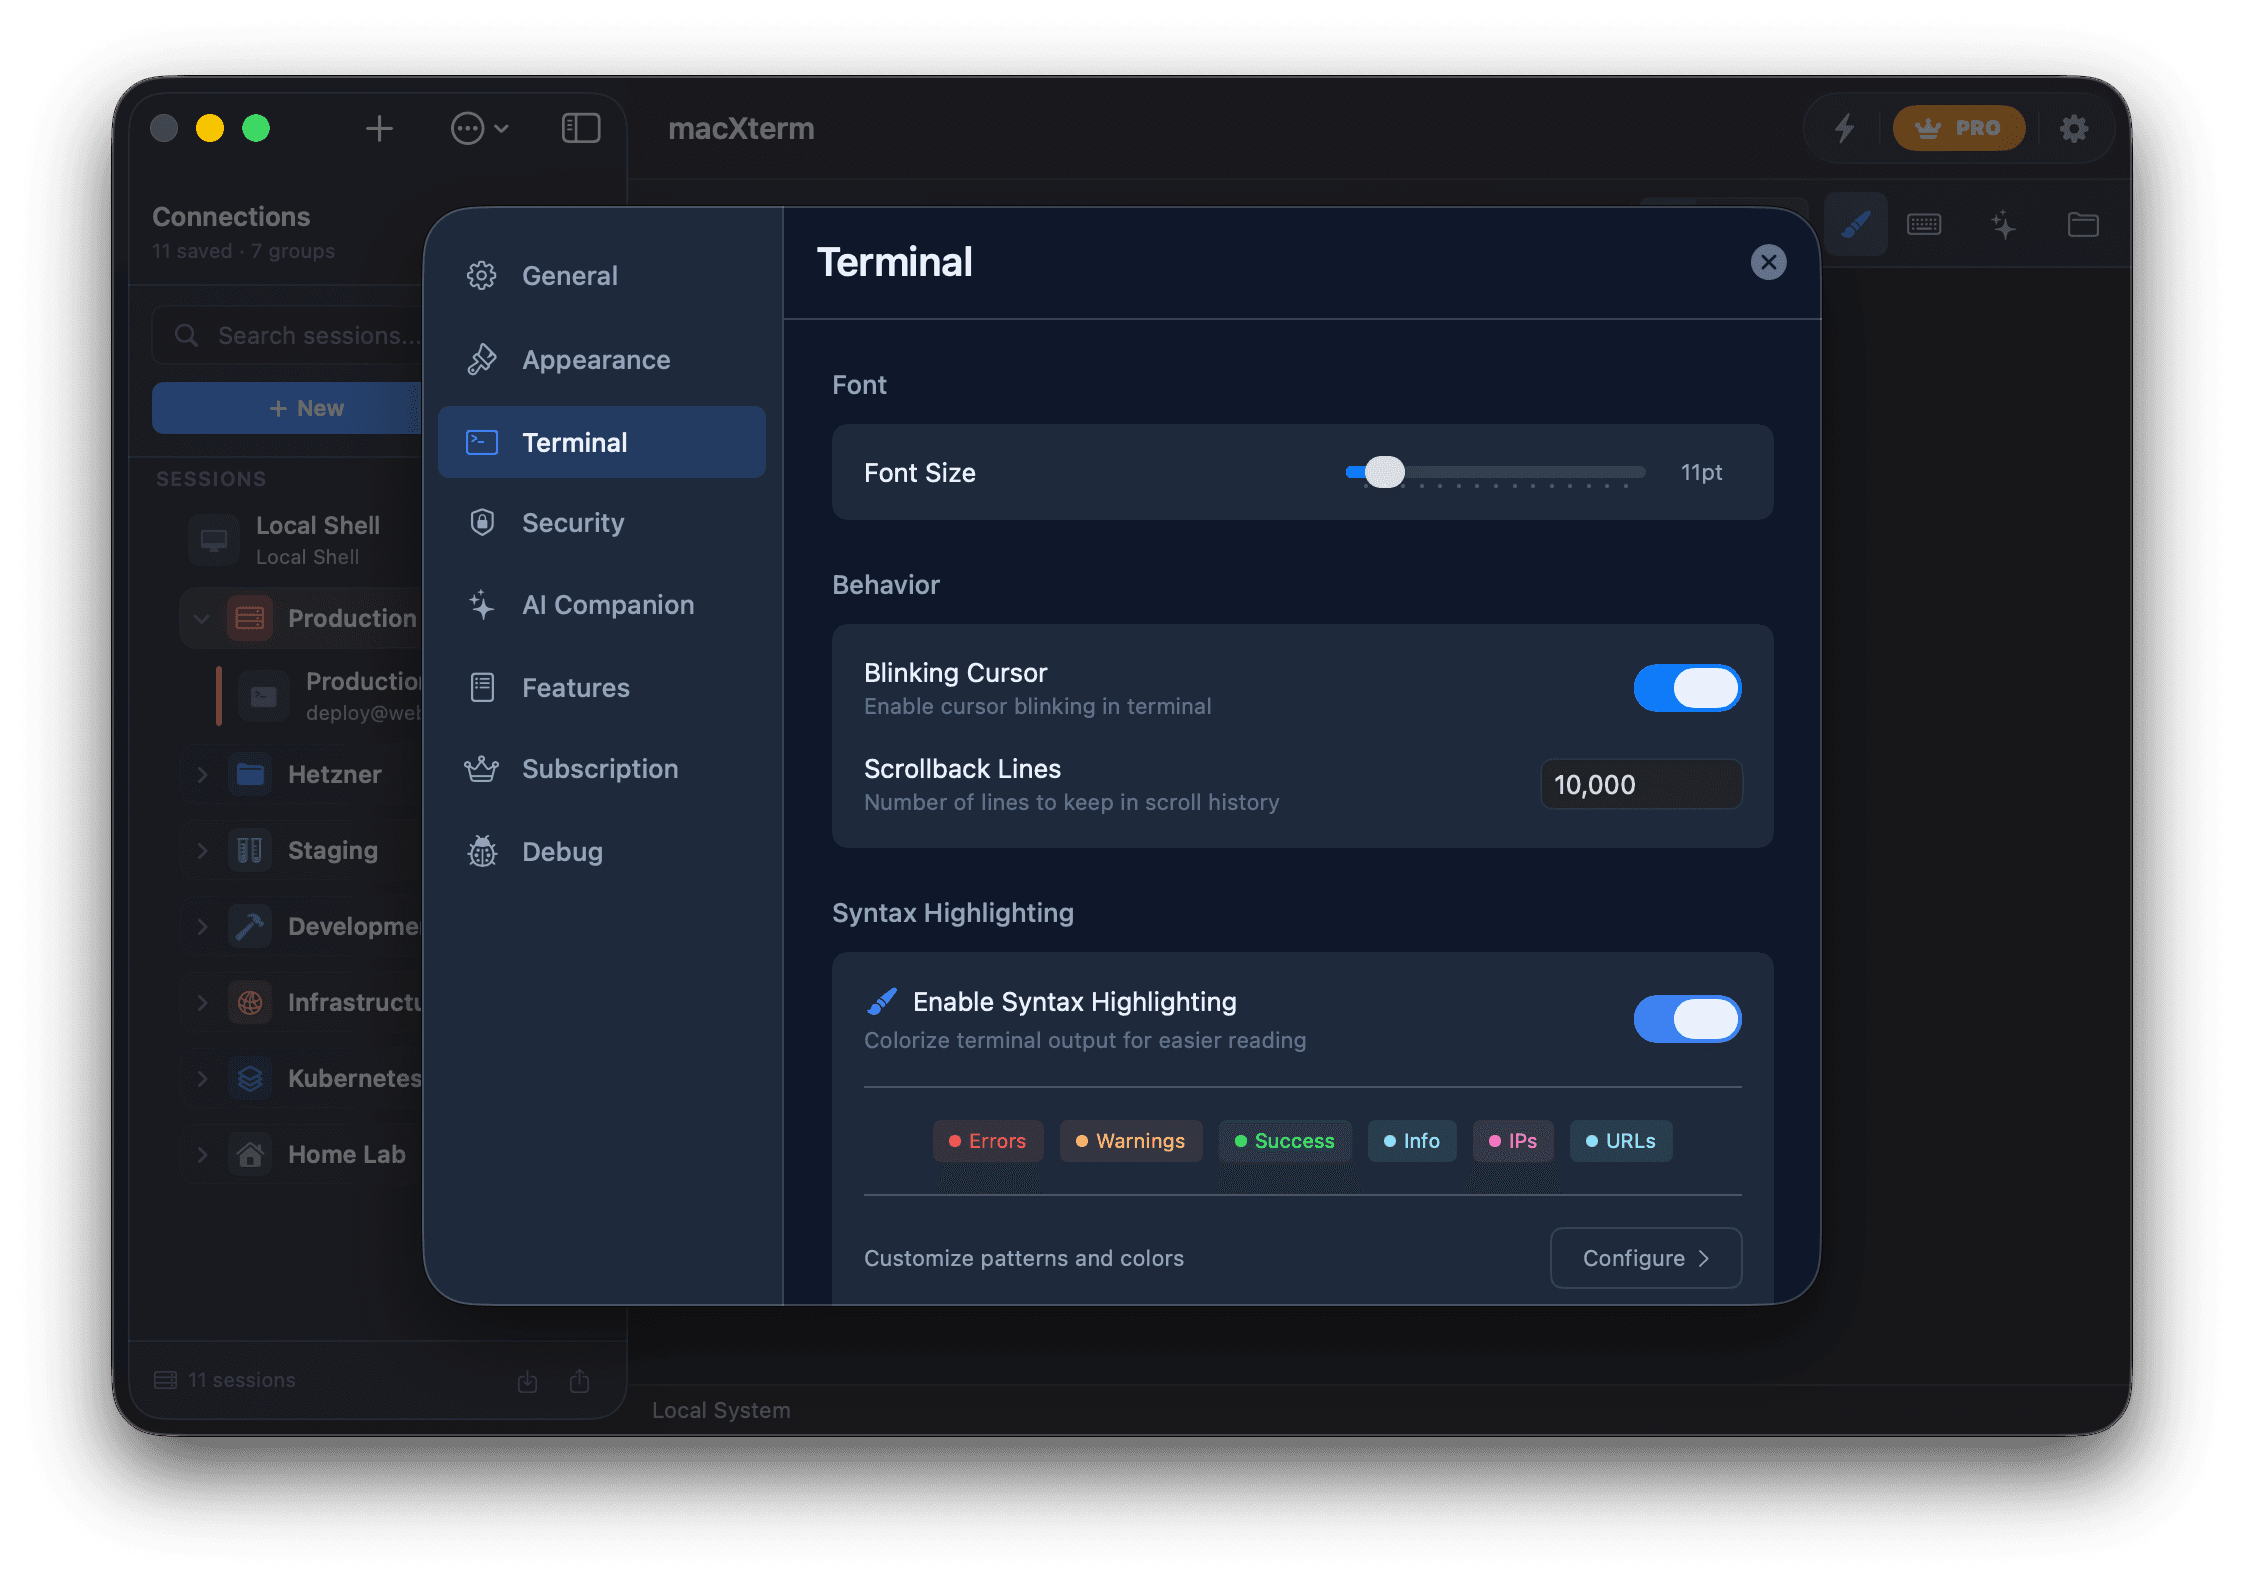Click the Kubernetes layers icon
The height and width of the screenshot is (1584, 2244).
250,1078
